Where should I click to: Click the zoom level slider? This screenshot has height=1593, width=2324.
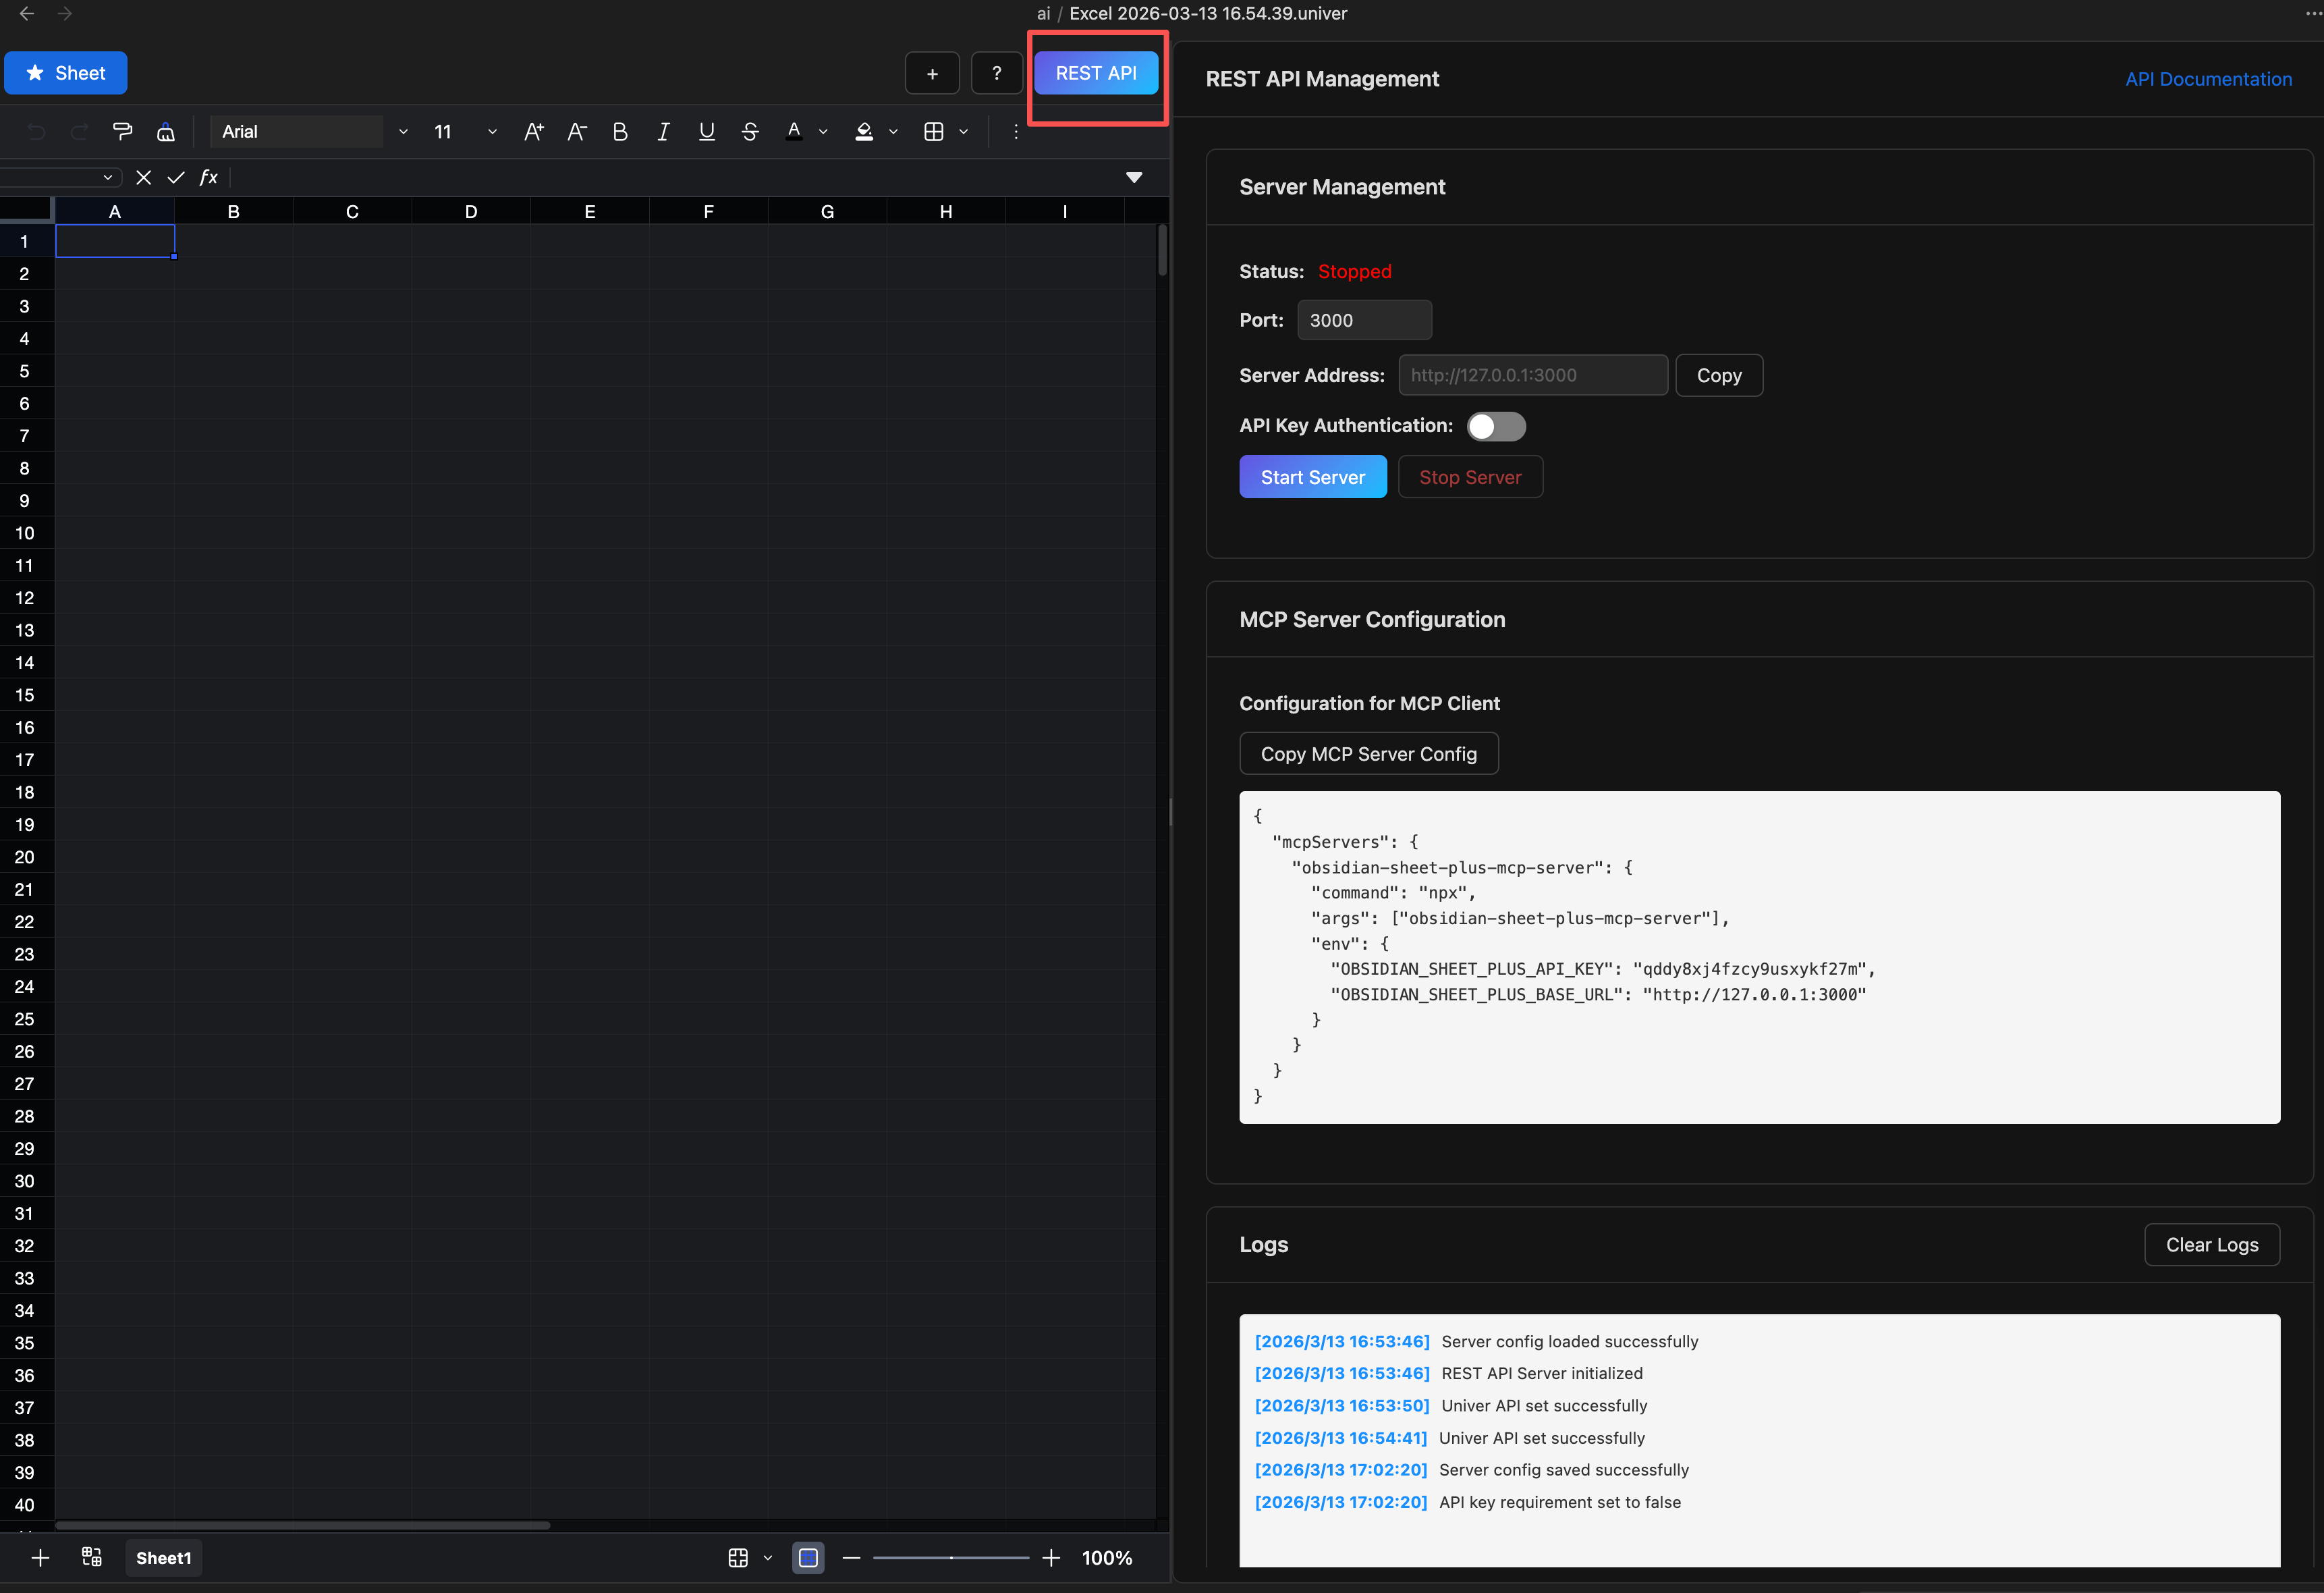[x=950, y=1557]
